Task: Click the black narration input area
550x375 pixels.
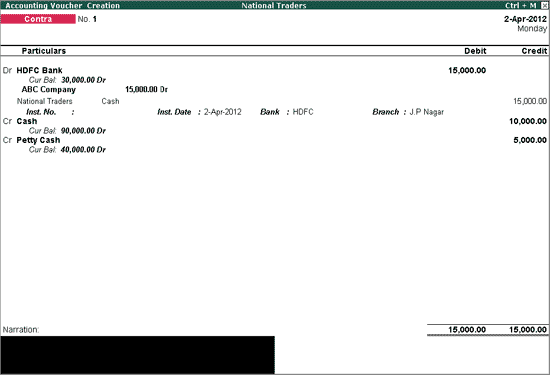Action: click(138, 355)
